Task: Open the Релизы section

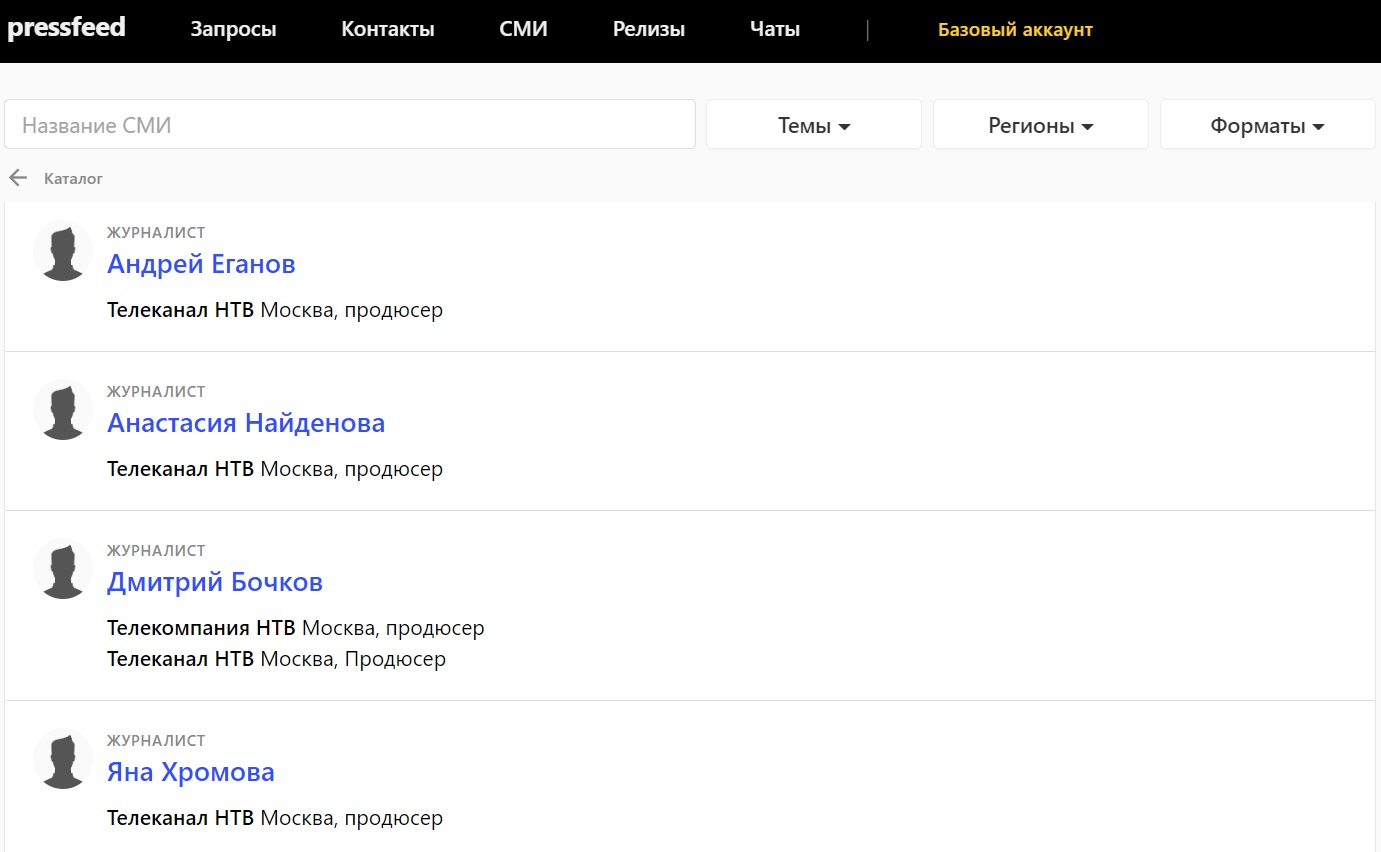Action: pos(649,30)
